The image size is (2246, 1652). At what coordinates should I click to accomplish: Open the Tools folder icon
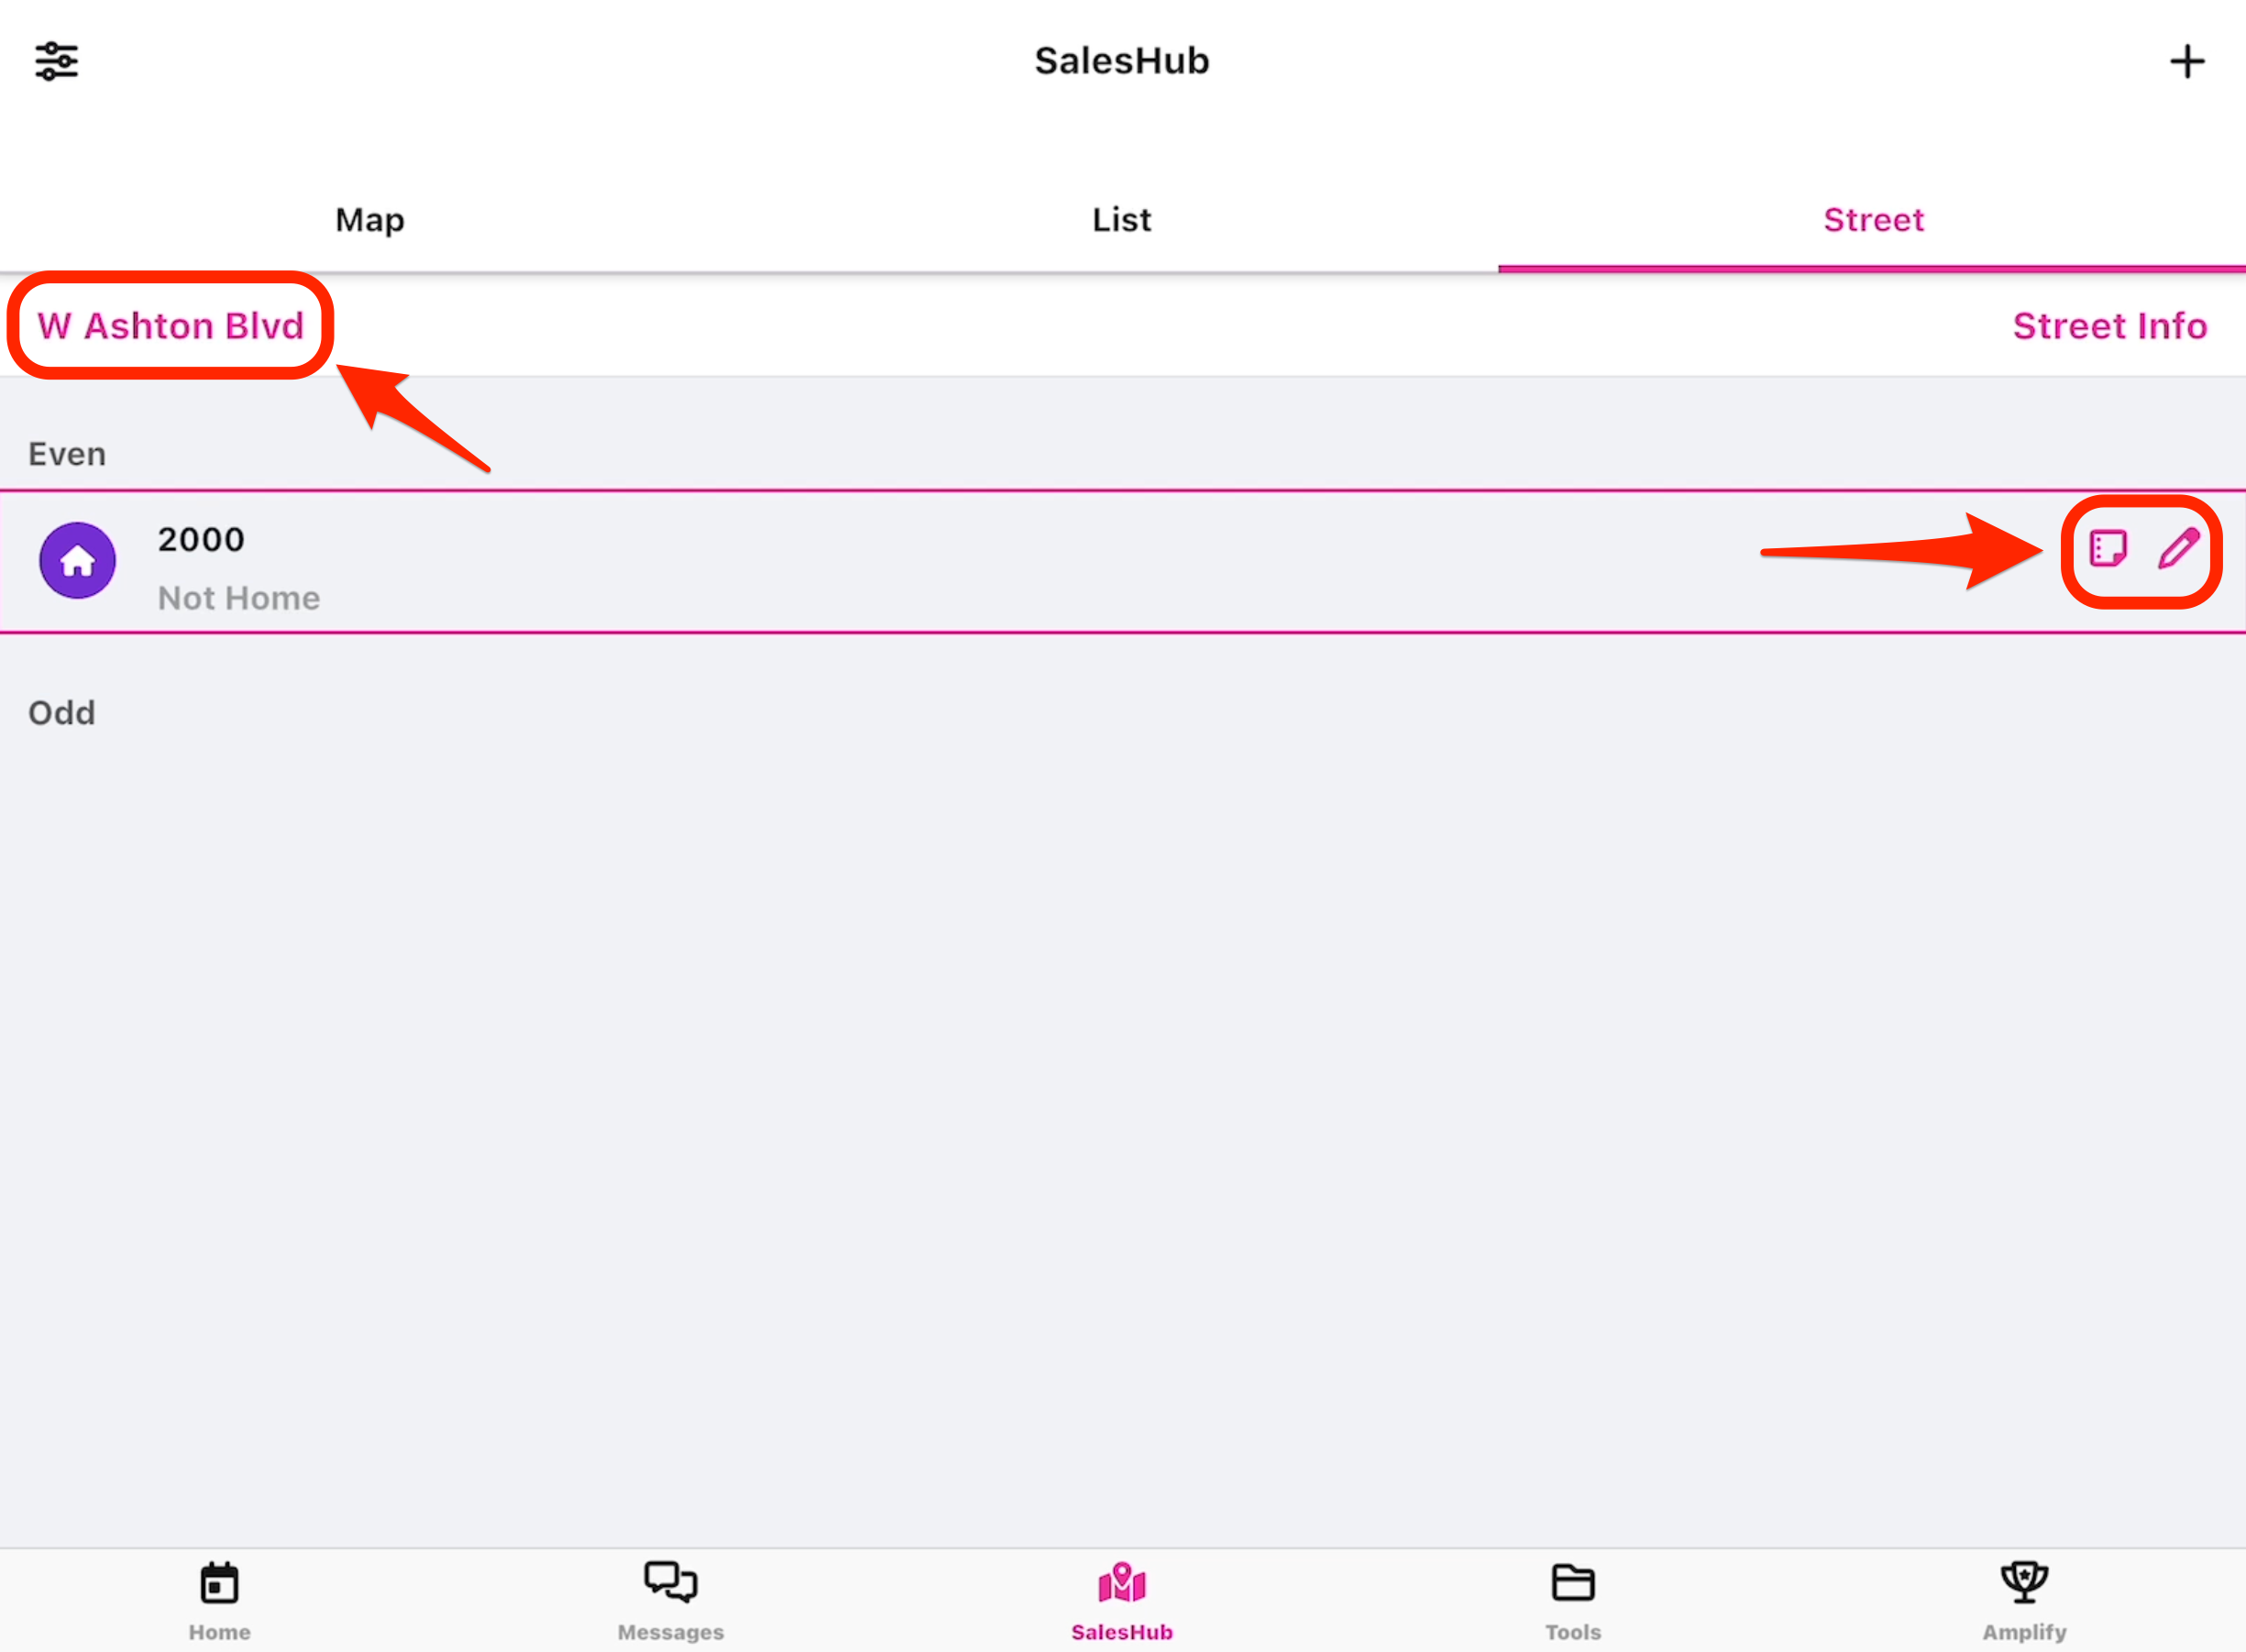(1573, 1582)
